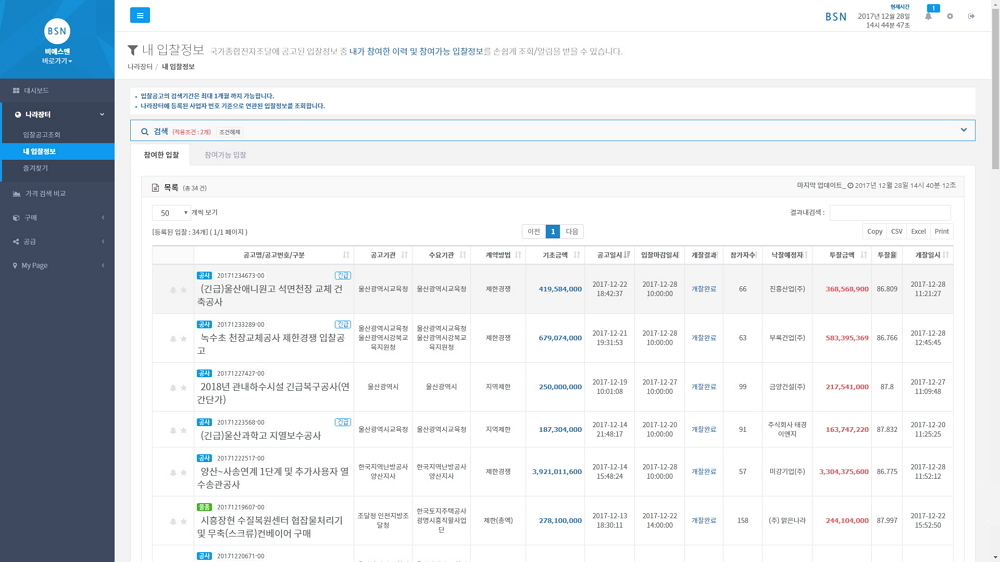
Task: Open bid title 시흥장현 수질복원센터 협잡물처리기
Action: [272, 527]
